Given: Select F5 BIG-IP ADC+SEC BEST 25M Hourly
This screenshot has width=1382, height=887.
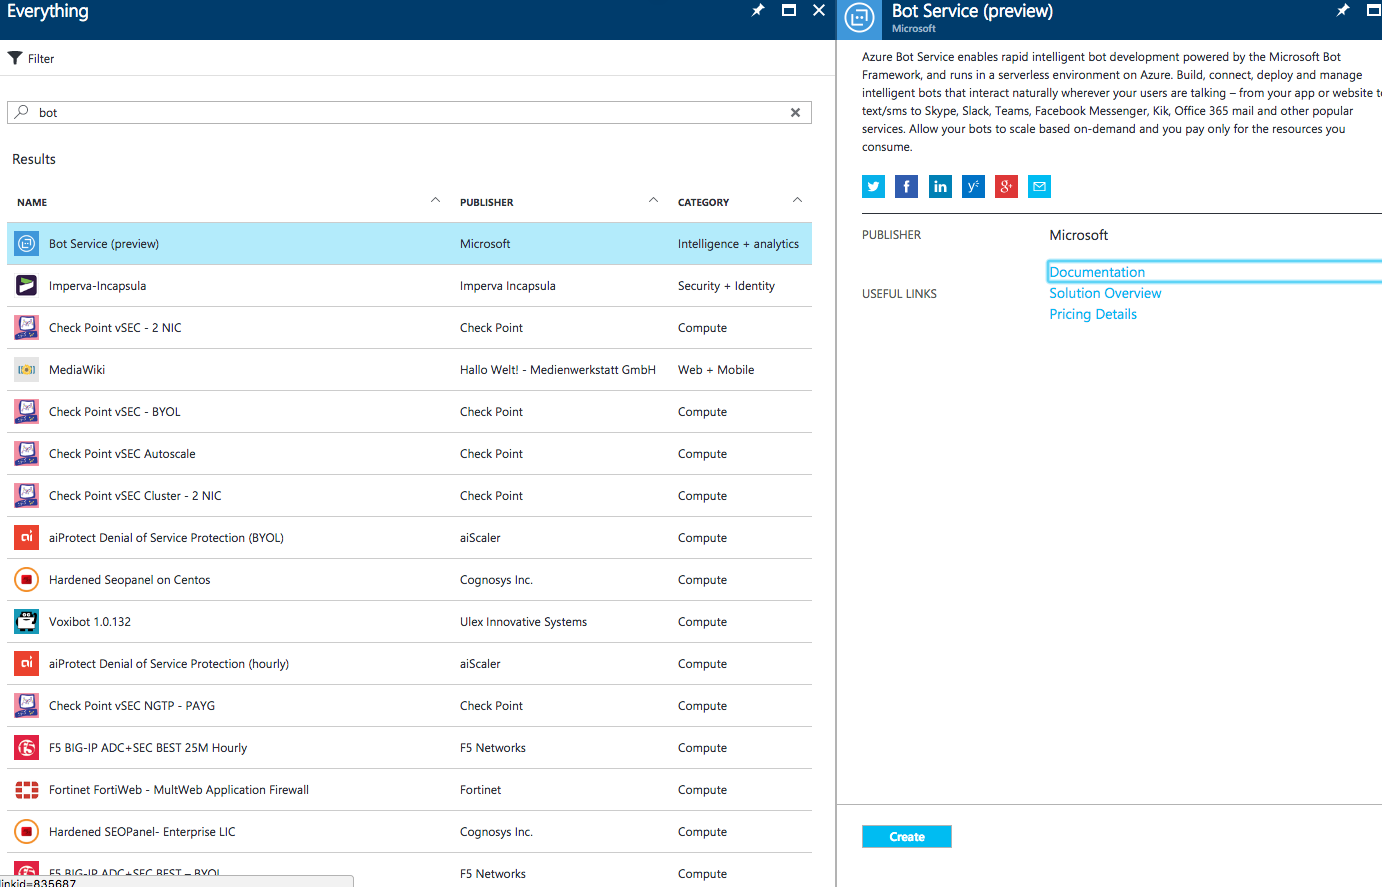Looking at the screenshot, I should tap(409, 748).
